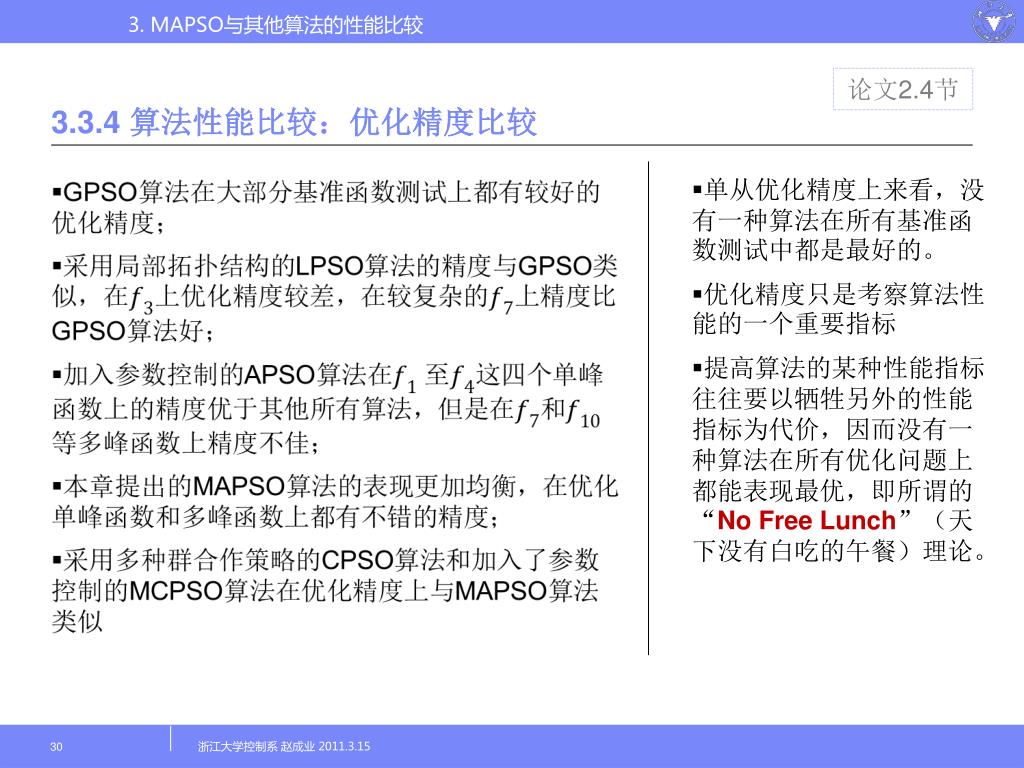
Task: Click the red 'No Free Lunch' text
Action: [x=806, y=520]
